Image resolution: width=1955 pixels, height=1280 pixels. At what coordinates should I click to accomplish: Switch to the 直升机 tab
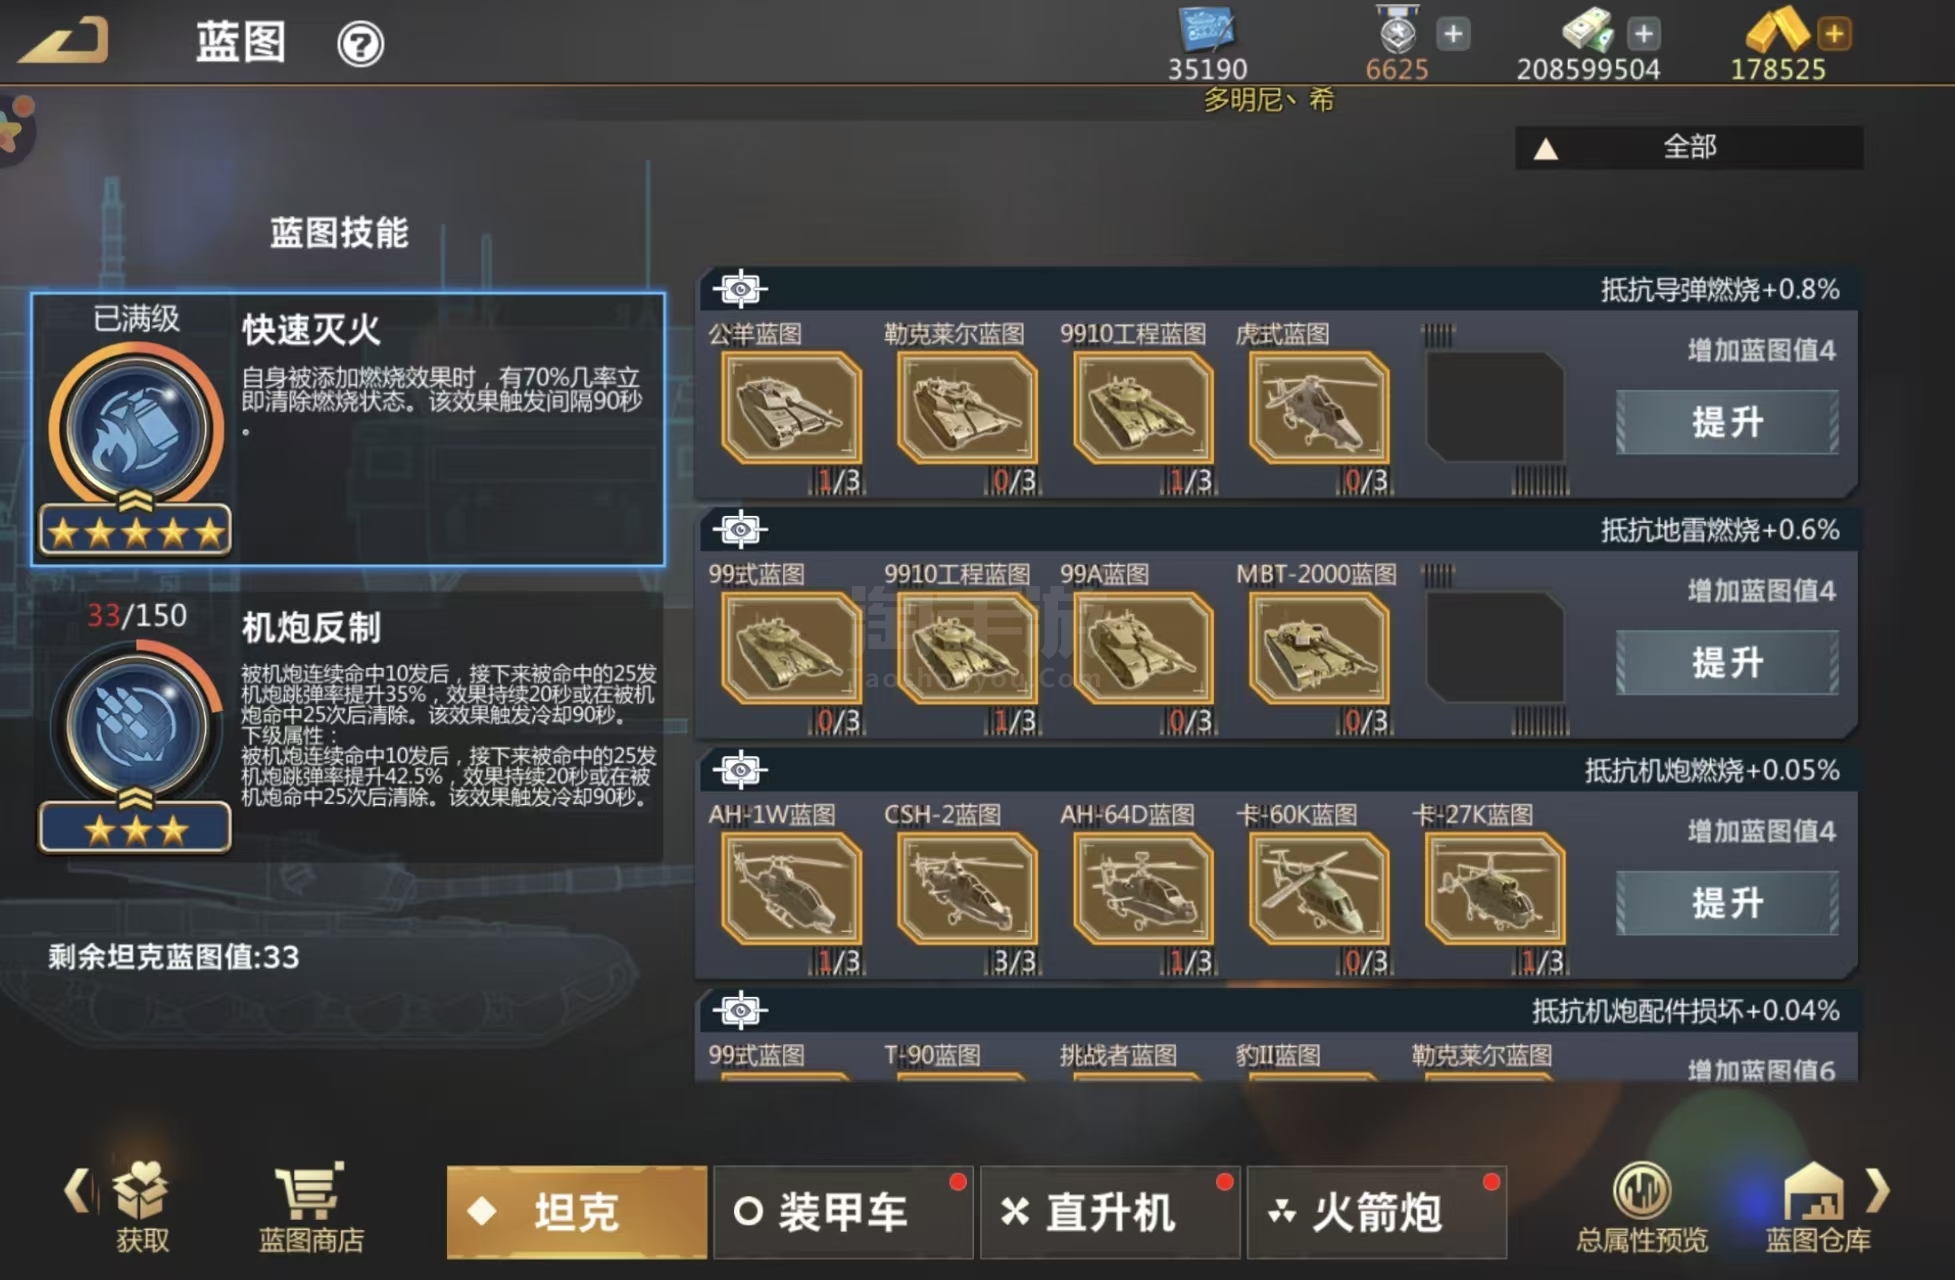click(1110, 1212)
